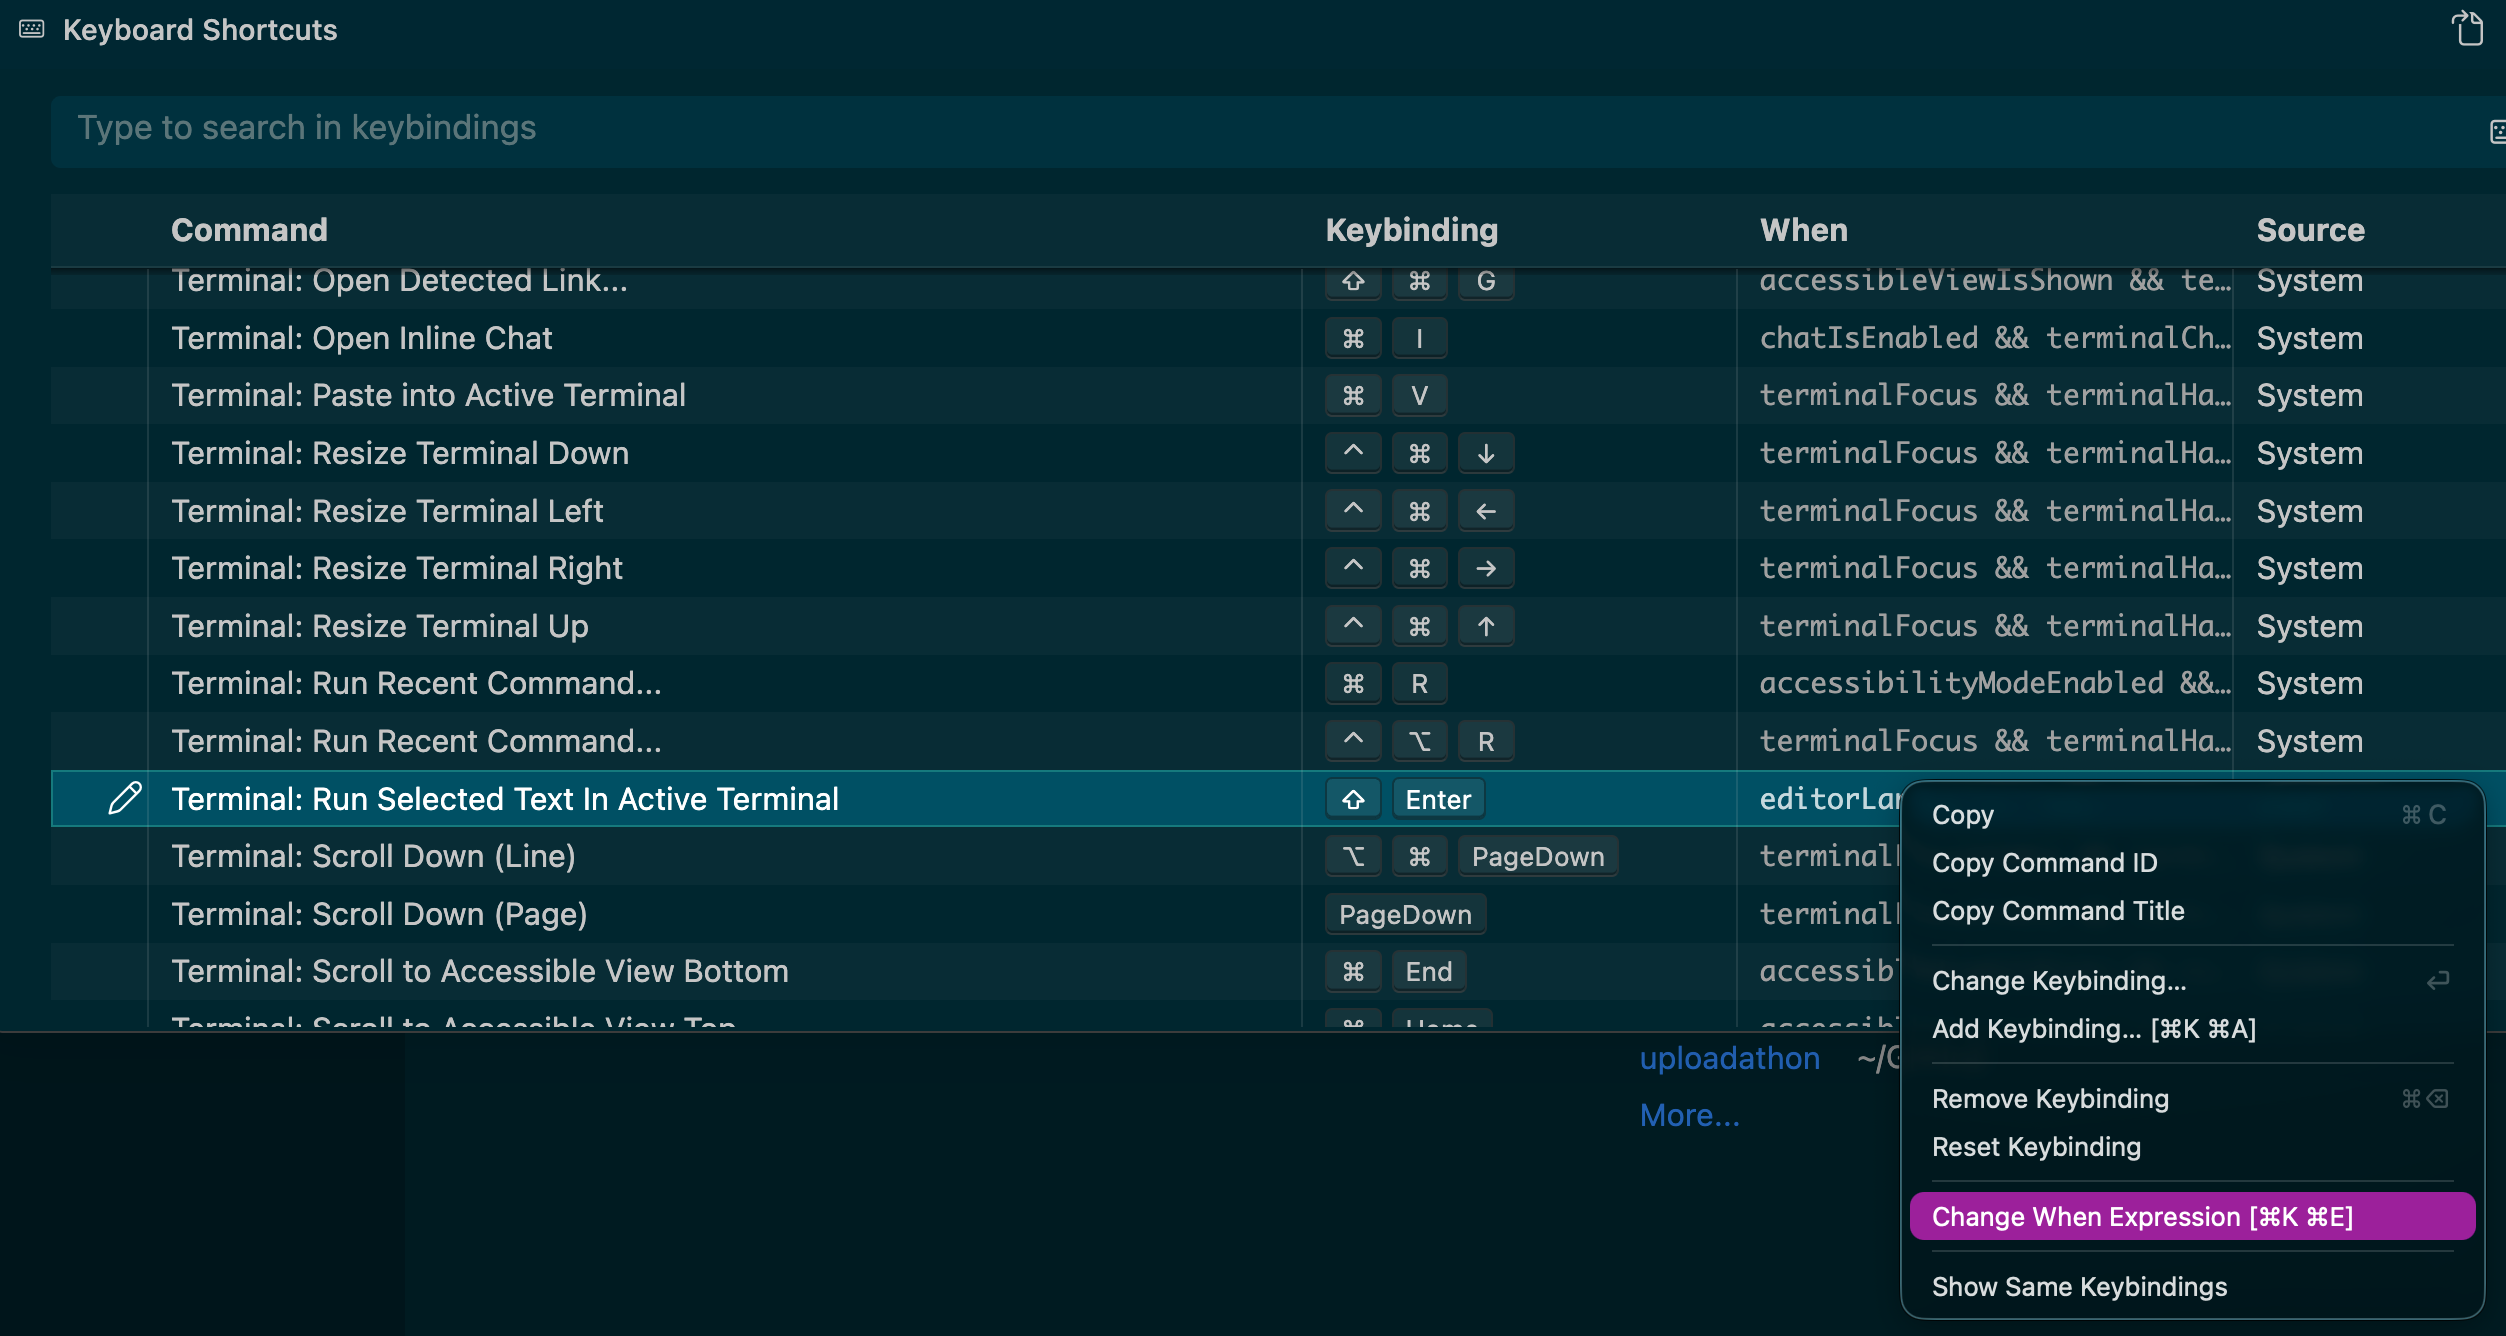Click the PageDown key badge for Scroll Down (Page)
This screenshot has width=2506, height=1336.
(x=1405, y=914)
